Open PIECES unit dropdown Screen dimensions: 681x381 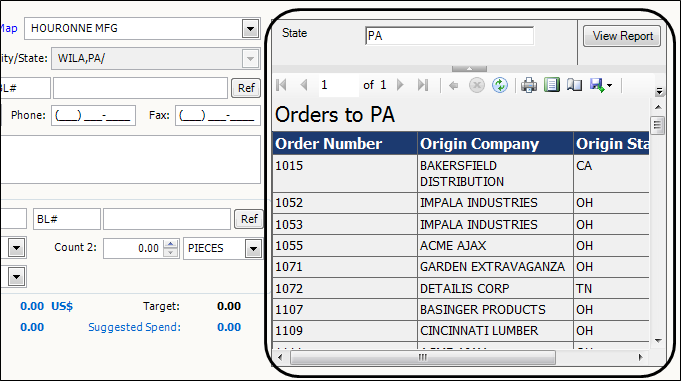click(253, 249)
